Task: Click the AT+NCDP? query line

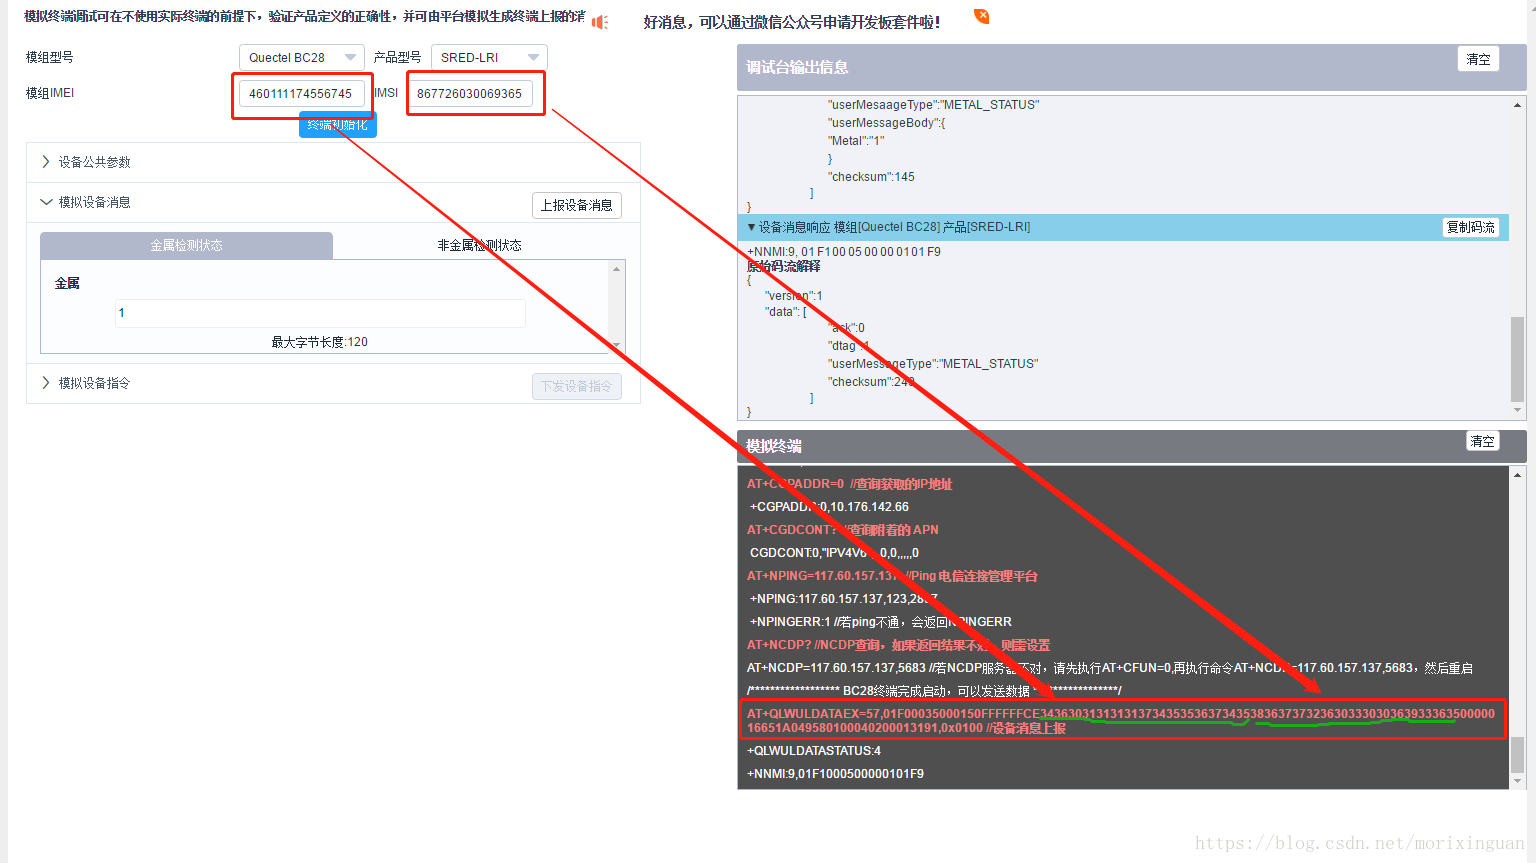Action: tap(898, 645)
